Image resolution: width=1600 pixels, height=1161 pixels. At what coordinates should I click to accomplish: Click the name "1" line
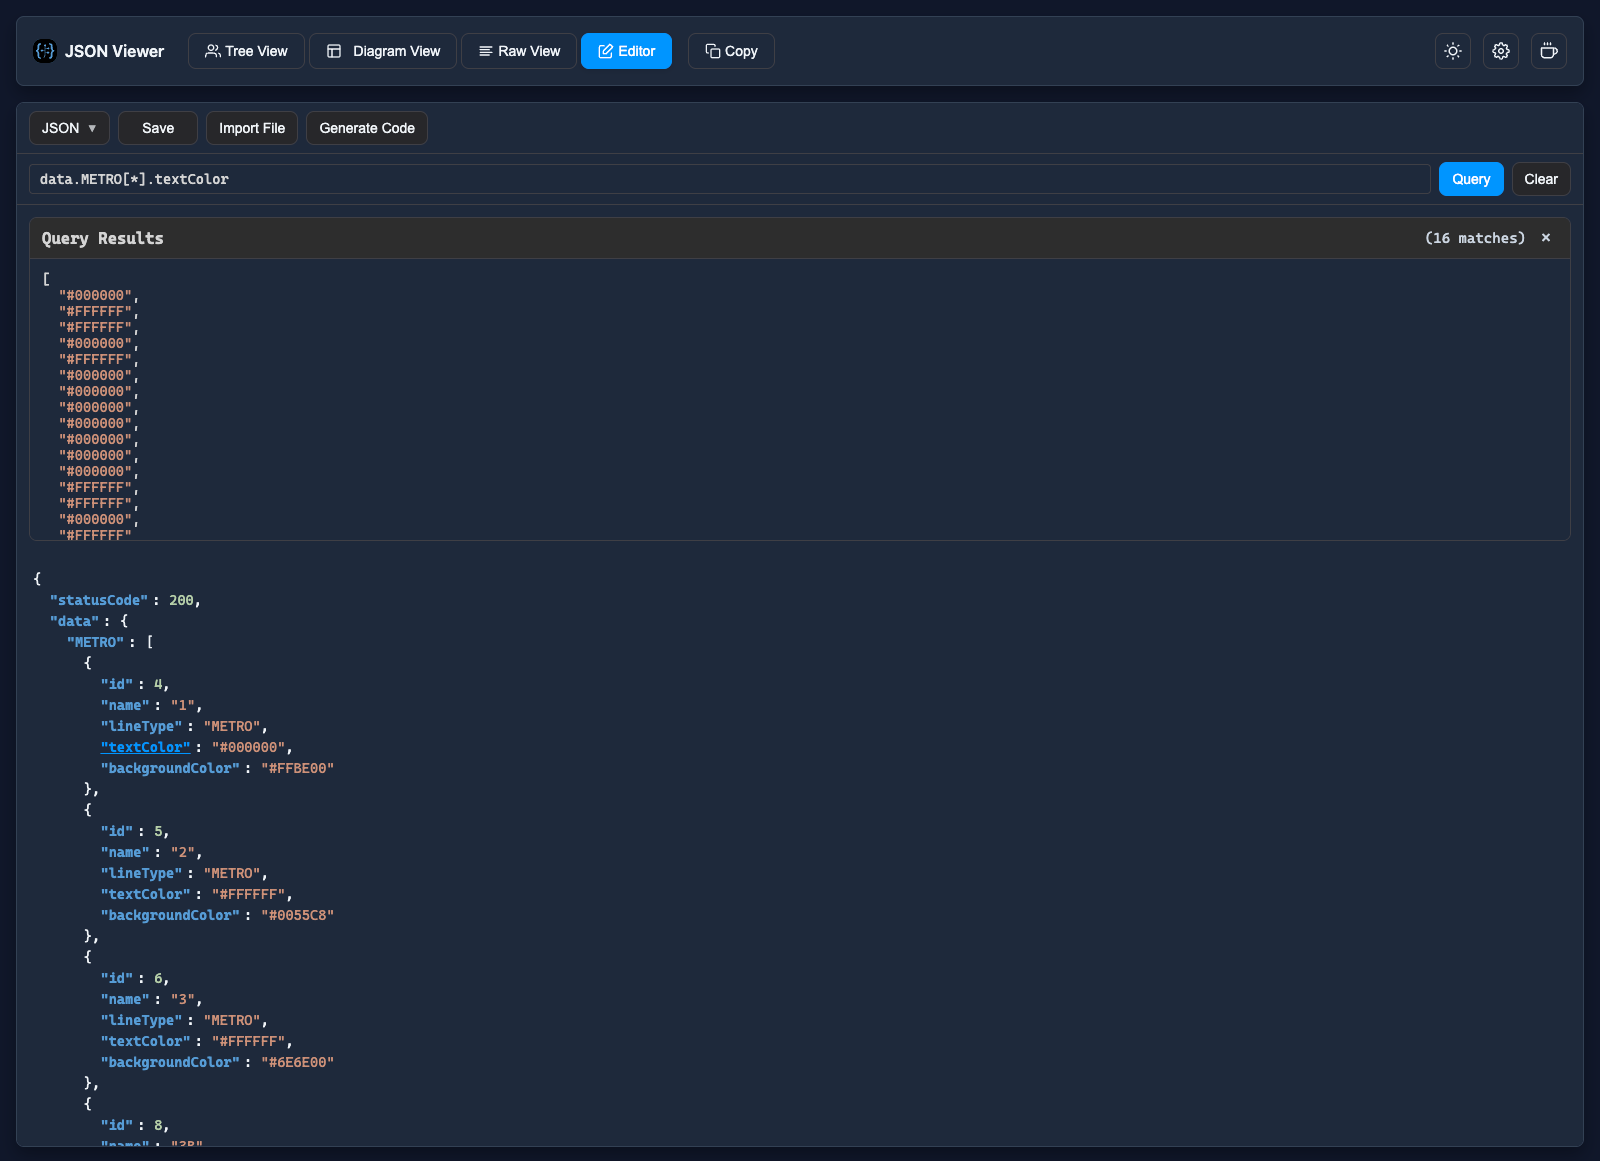tap(151, 705)
